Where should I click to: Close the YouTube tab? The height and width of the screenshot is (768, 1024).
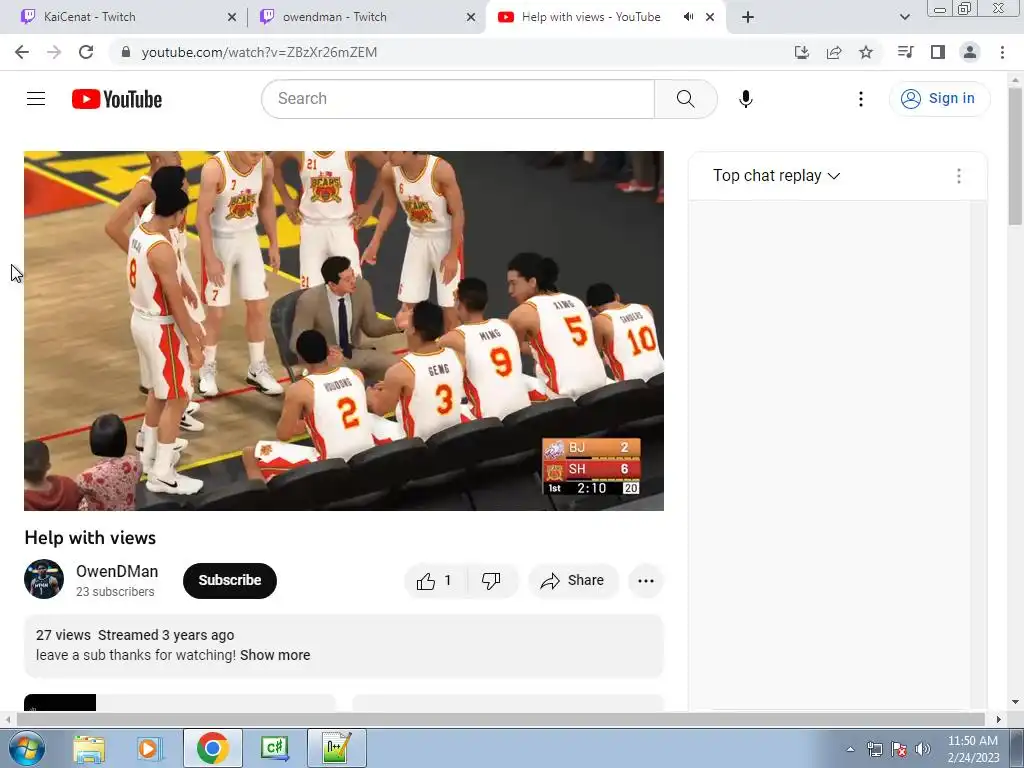pos(710,17)
